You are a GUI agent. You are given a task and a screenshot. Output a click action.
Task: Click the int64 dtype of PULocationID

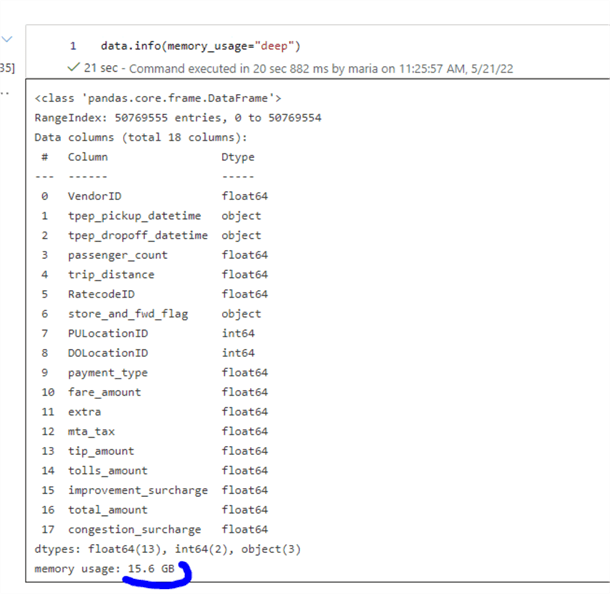(x=238, y=333)
